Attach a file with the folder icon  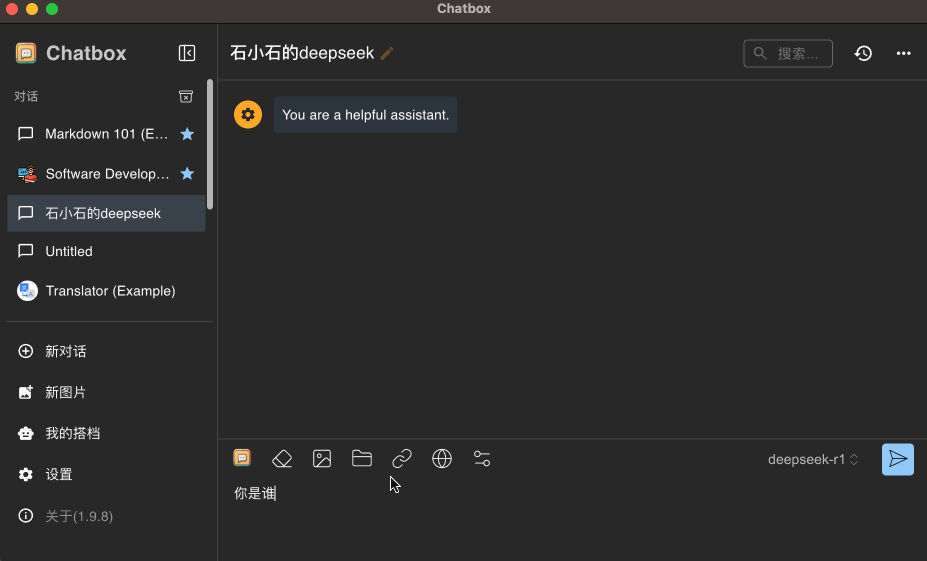(x=362, y=458)
